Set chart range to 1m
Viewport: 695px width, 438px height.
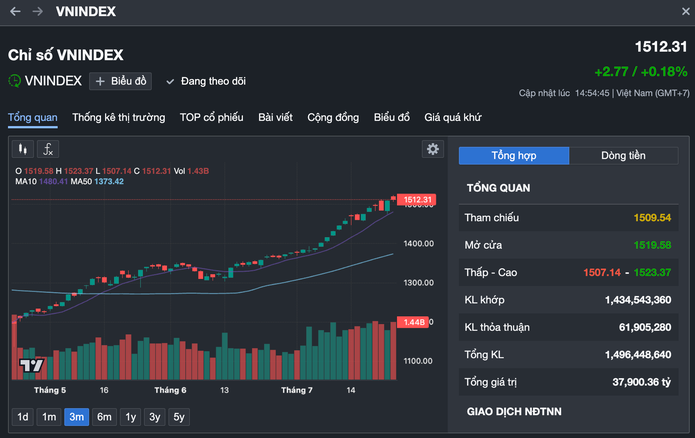49,417
